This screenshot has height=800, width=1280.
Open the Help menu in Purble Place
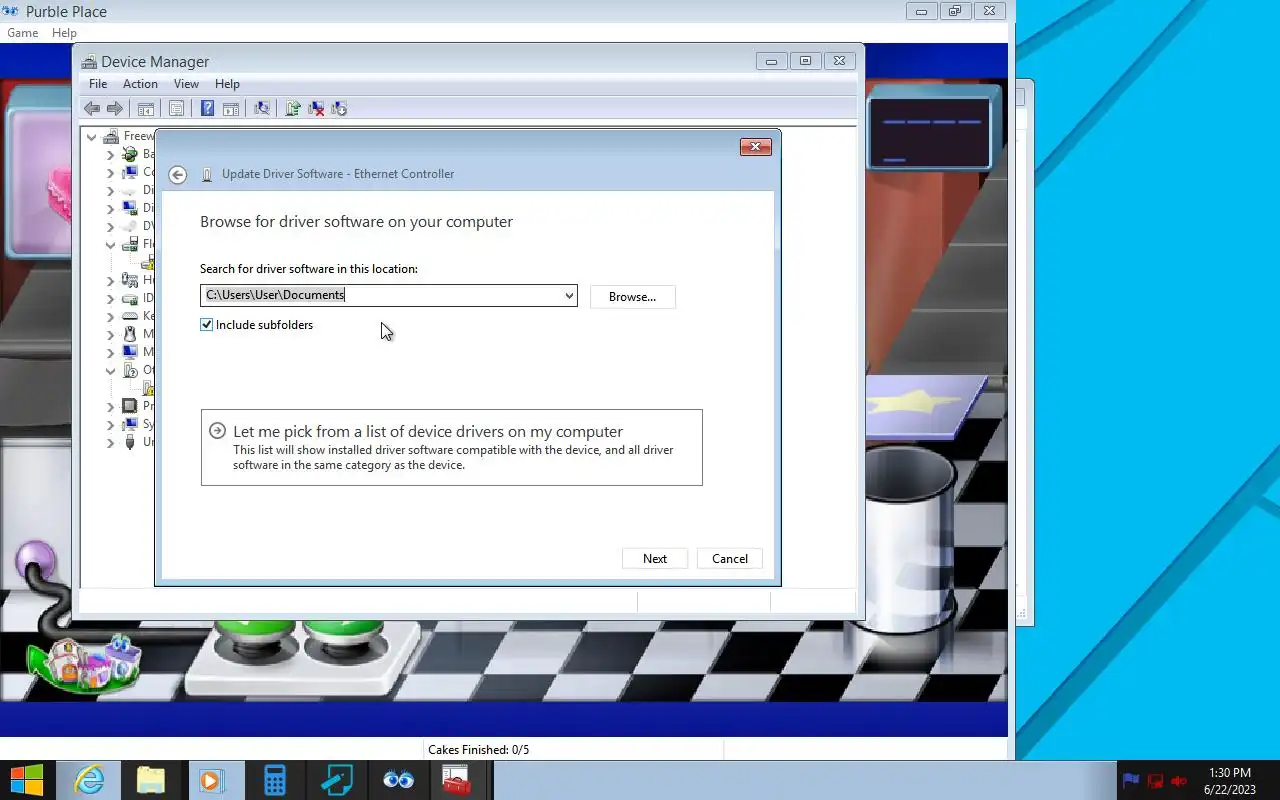64,33
